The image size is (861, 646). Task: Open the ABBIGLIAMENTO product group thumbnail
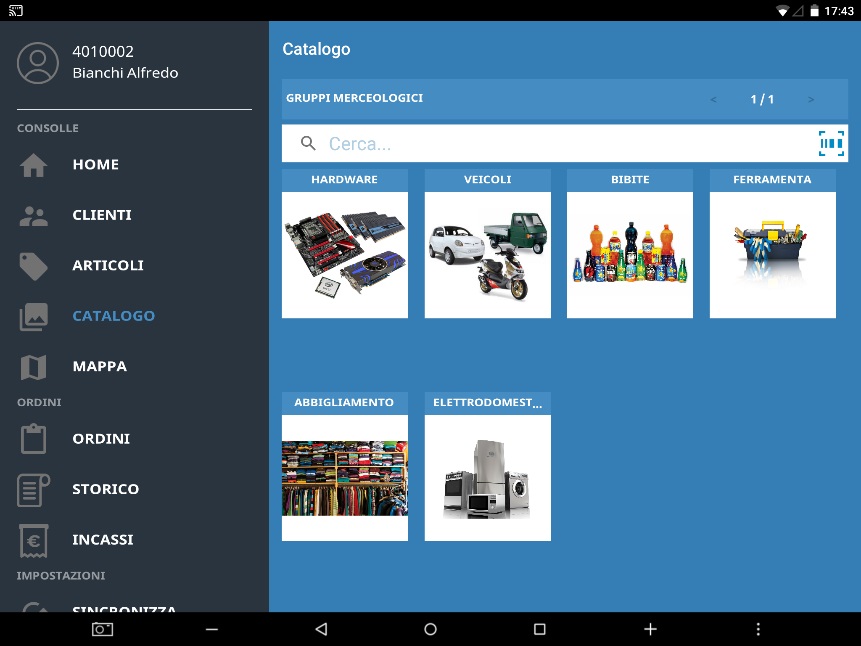click(345, 478)
